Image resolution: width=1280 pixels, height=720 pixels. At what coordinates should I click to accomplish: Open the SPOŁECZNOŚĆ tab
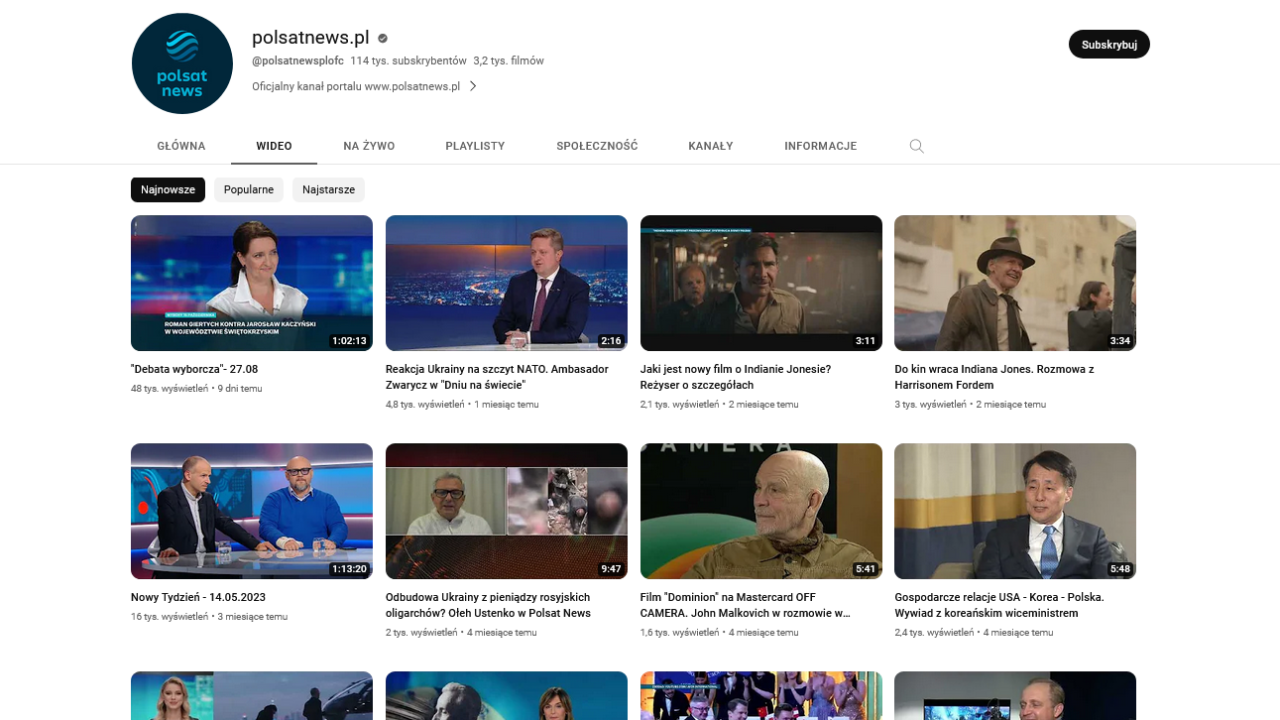click(597, 146)
